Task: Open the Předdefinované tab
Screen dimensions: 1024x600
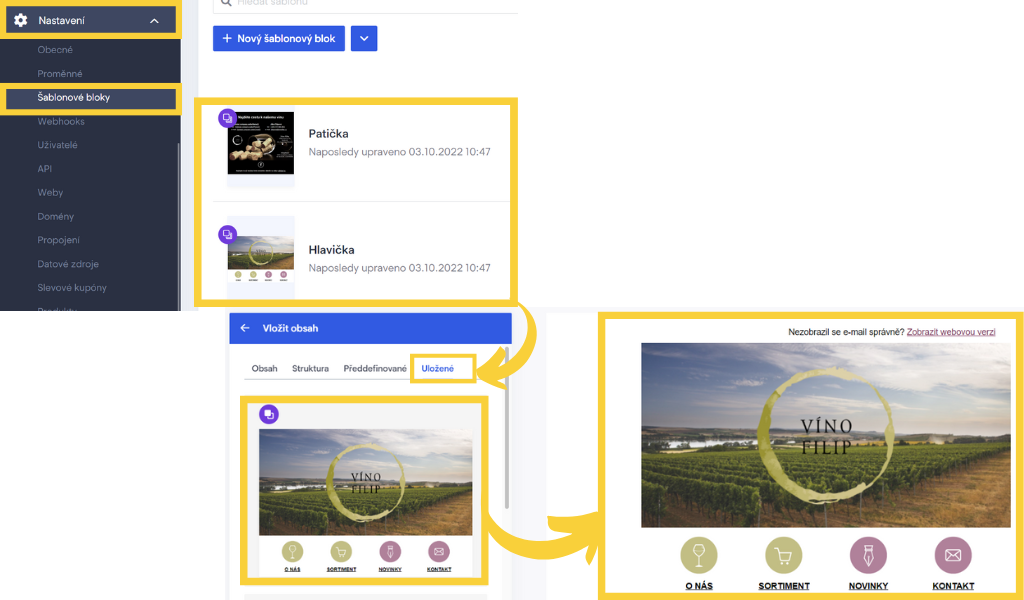Action: 375,368
